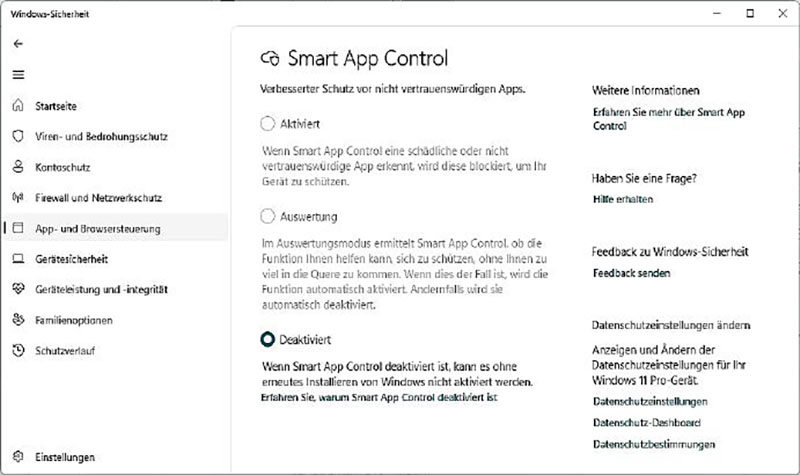This screenshot has width=800, height=475.
Task: Click the Kontoschutz person icon
Action: point(18,167)
